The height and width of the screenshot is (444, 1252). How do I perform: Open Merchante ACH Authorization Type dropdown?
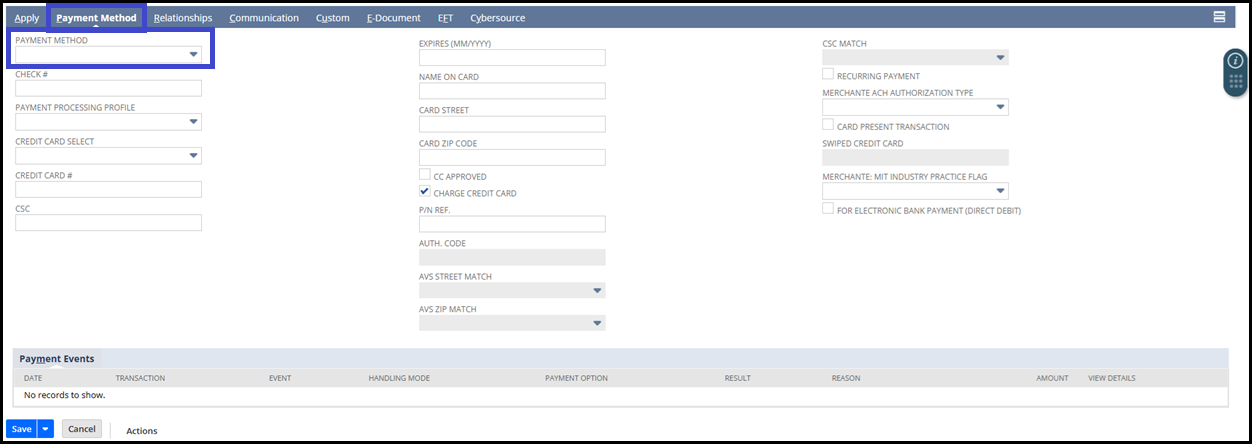(x=915, y=107)
